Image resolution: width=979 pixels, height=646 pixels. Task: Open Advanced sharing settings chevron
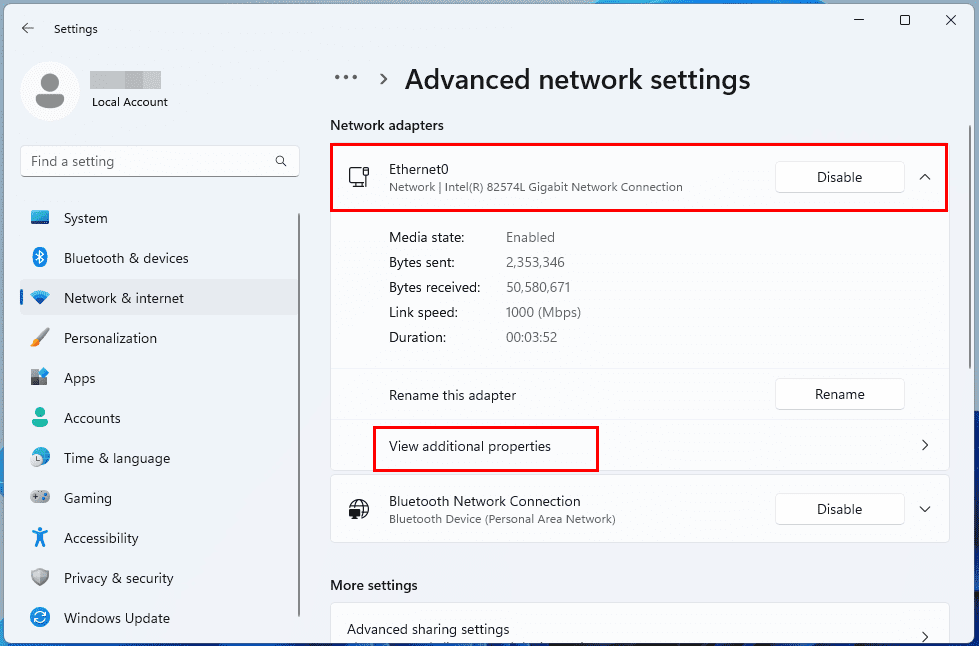click(925, 635)
